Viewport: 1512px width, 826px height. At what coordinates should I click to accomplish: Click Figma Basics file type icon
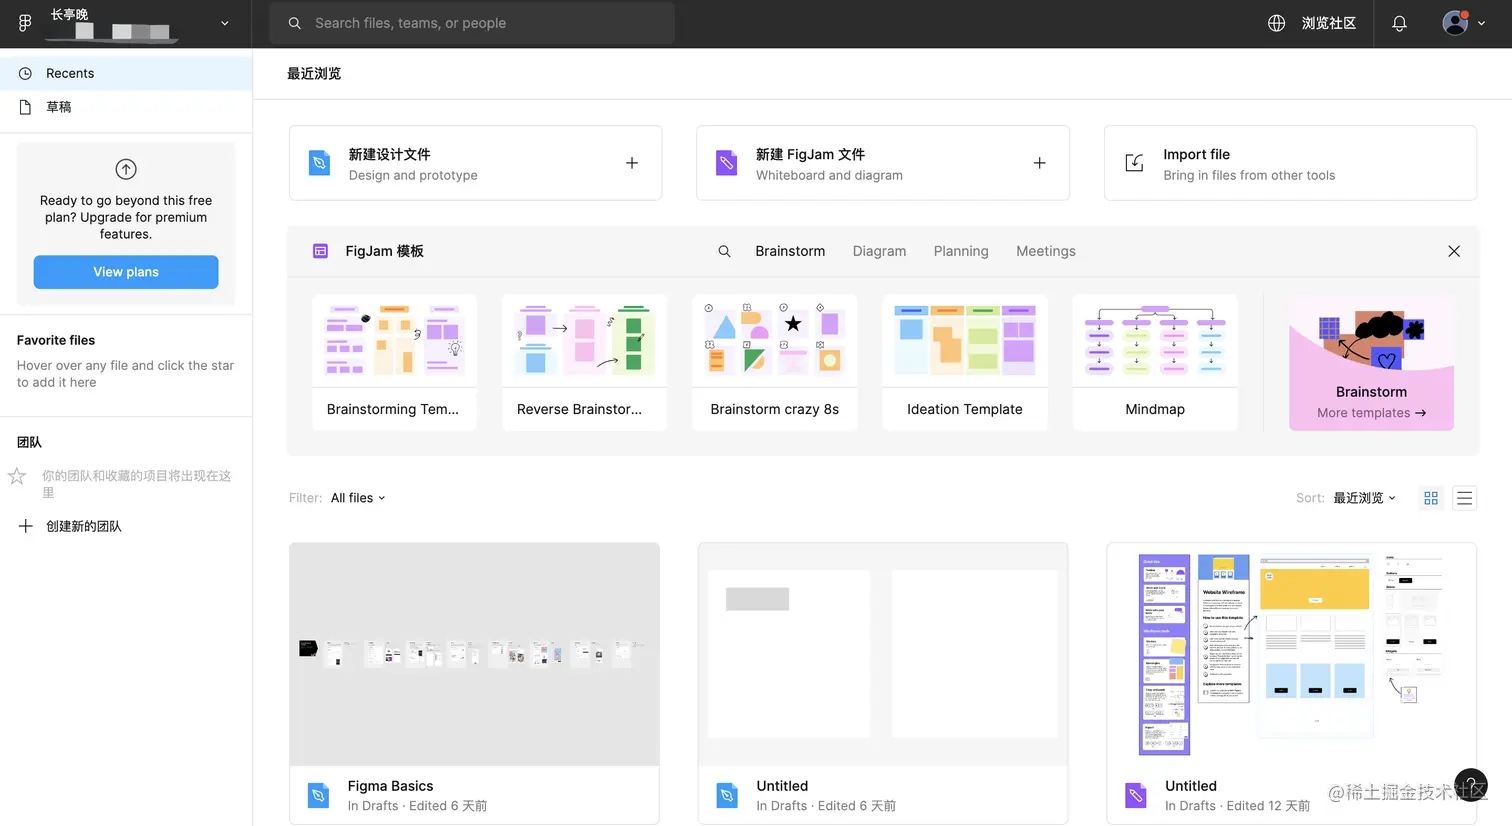pyautogui.click(x=318, y=796)
